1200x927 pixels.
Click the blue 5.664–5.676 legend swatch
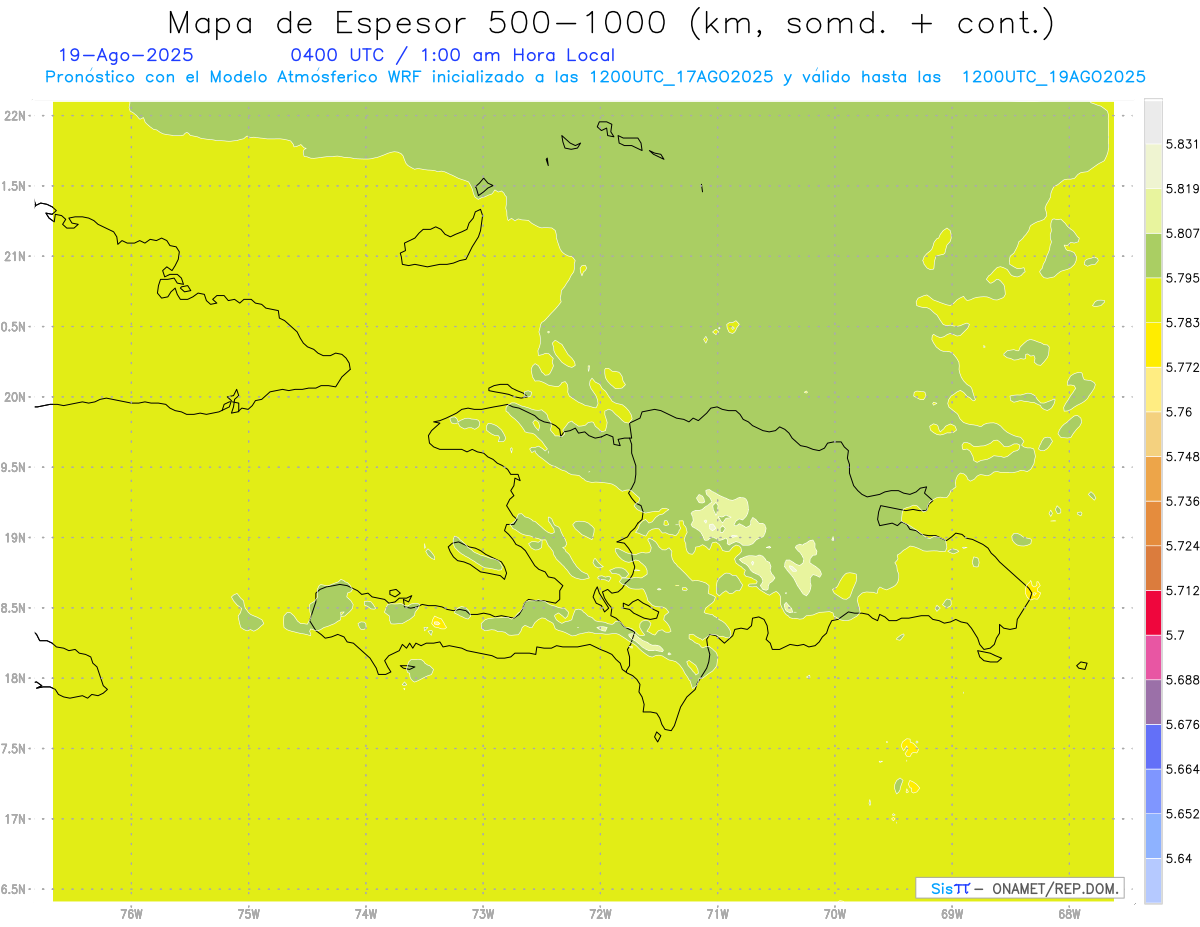pos(1153,746)
